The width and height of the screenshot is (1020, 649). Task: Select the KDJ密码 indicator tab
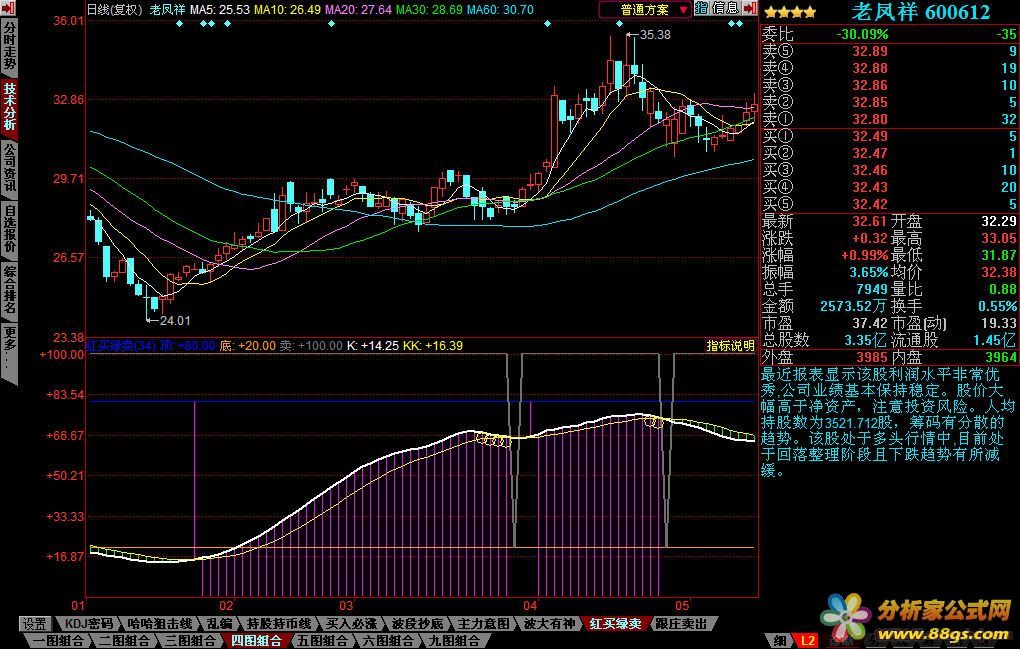tap(88, 624)
